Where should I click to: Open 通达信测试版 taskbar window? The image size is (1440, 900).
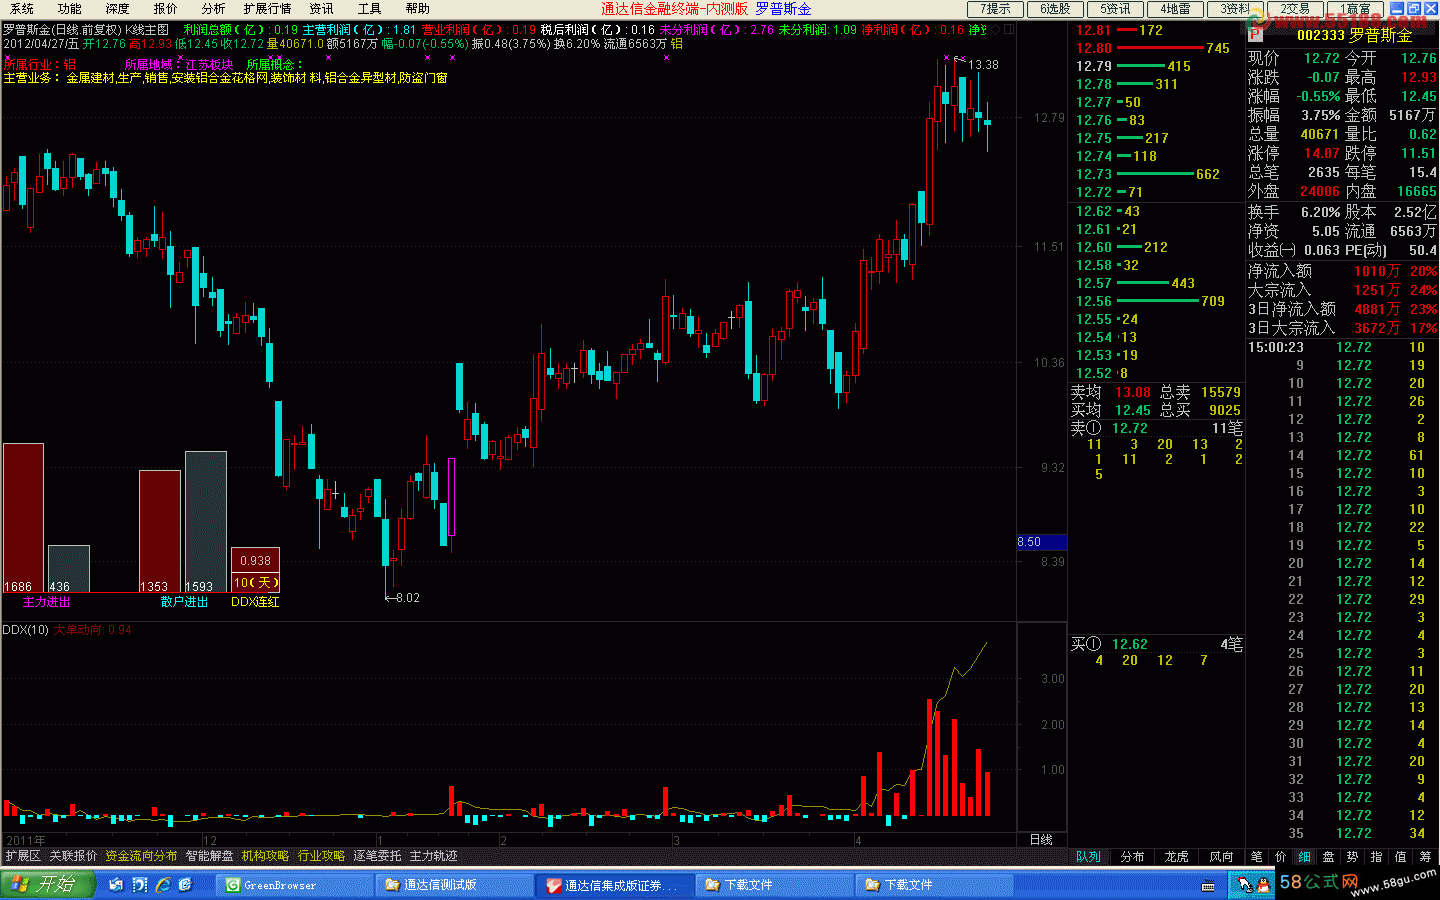pos(456,885)
